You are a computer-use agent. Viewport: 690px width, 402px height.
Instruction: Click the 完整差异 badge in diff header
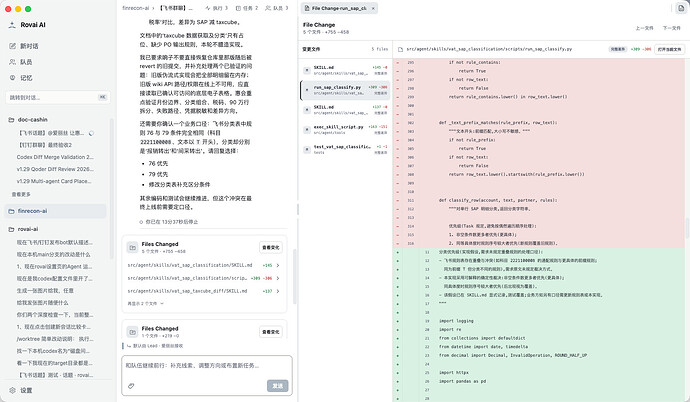click(x=617, y=49)
